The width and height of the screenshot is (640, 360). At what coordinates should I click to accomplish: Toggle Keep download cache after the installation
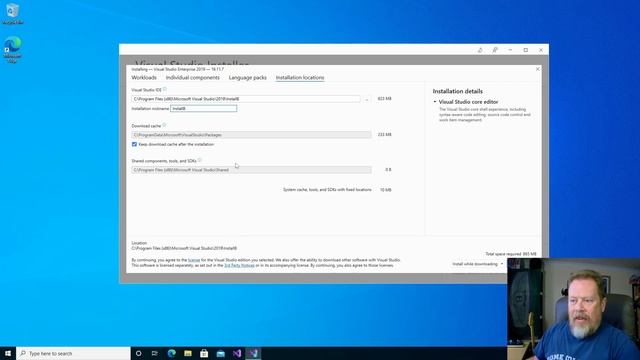134,144
